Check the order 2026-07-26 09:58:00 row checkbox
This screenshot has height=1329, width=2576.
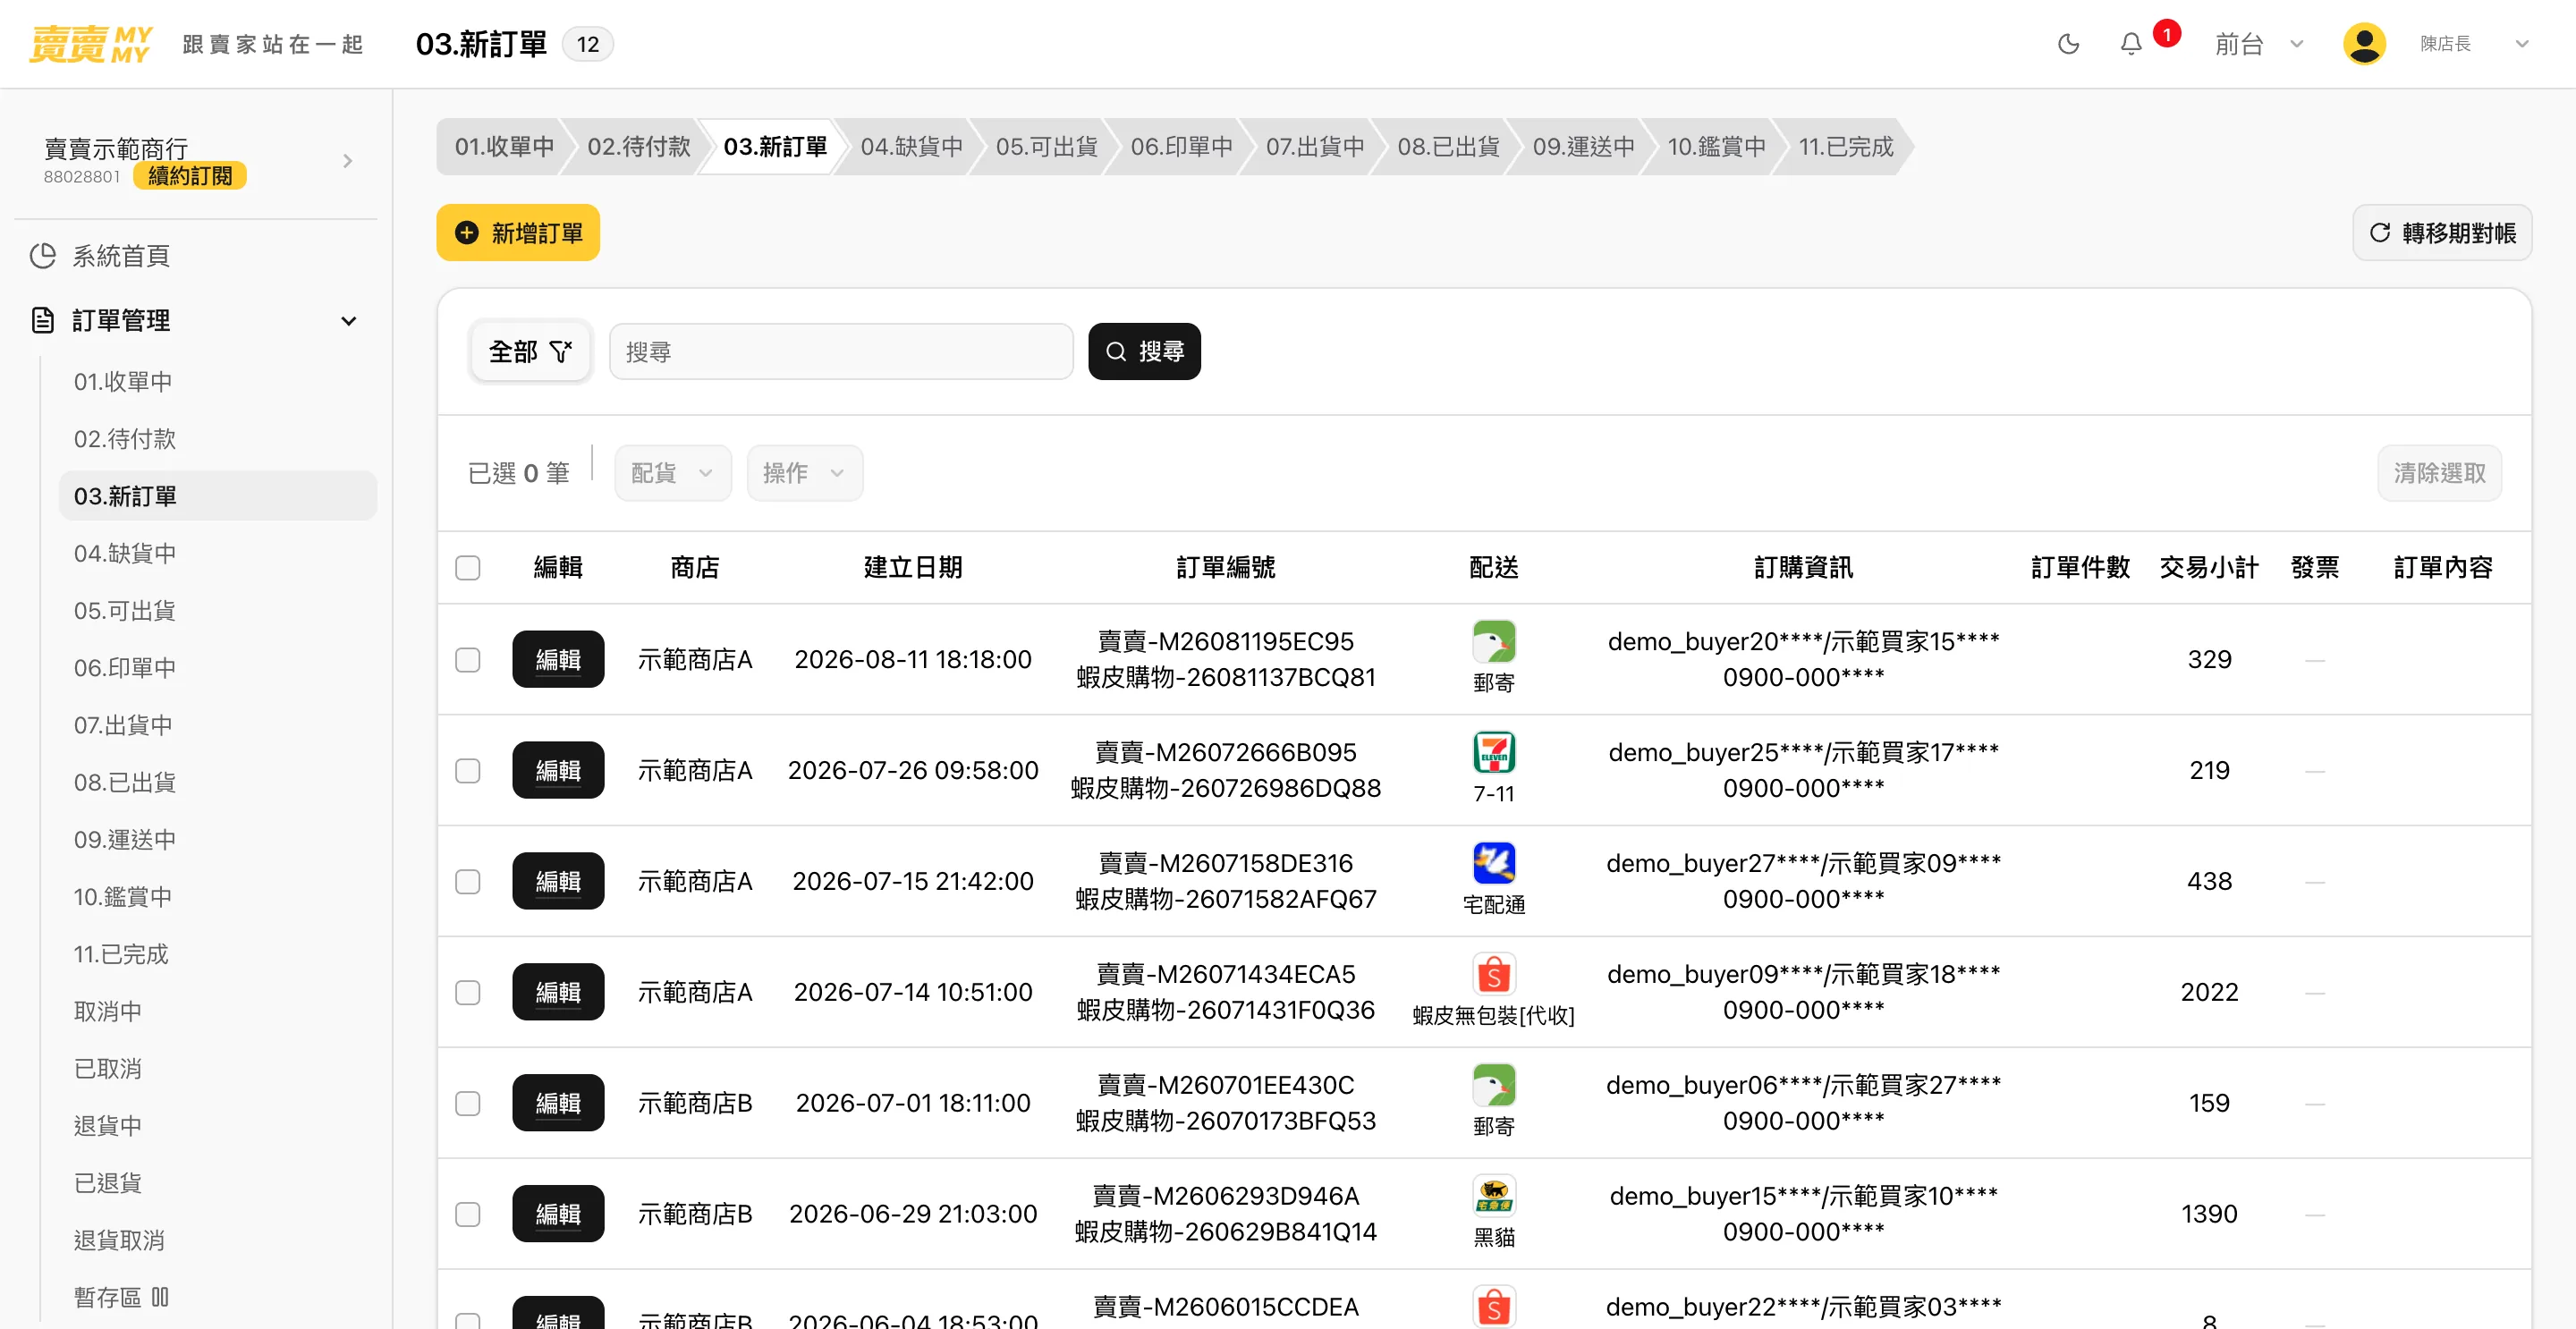point(467,771)
